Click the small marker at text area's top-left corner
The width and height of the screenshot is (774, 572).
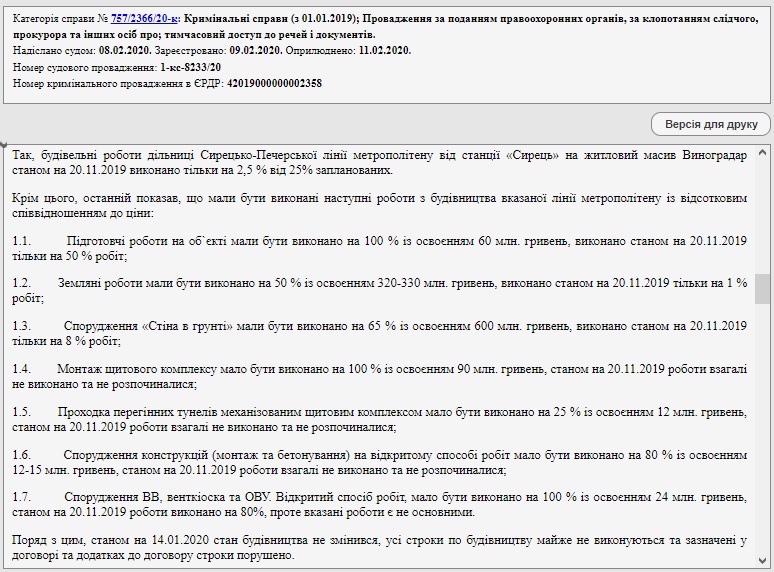tap(4, 145)
